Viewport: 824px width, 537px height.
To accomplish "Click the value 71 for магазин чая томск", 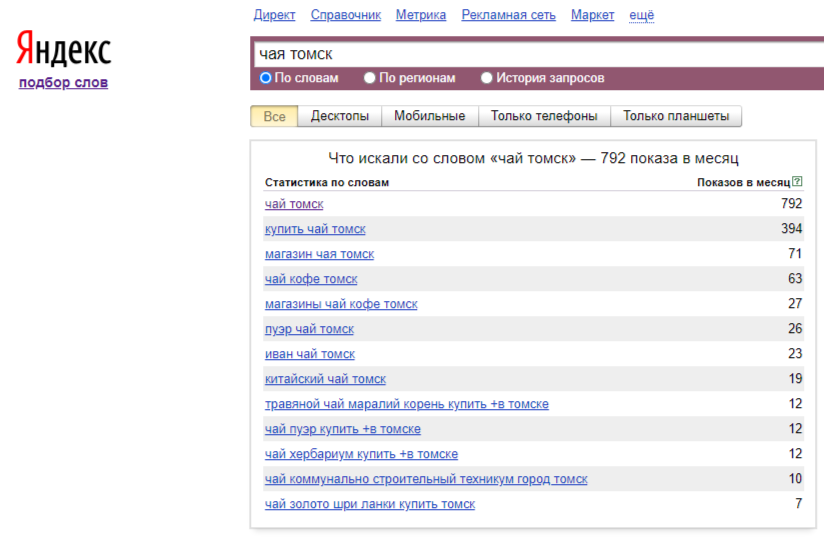I will tap(795, 253).
